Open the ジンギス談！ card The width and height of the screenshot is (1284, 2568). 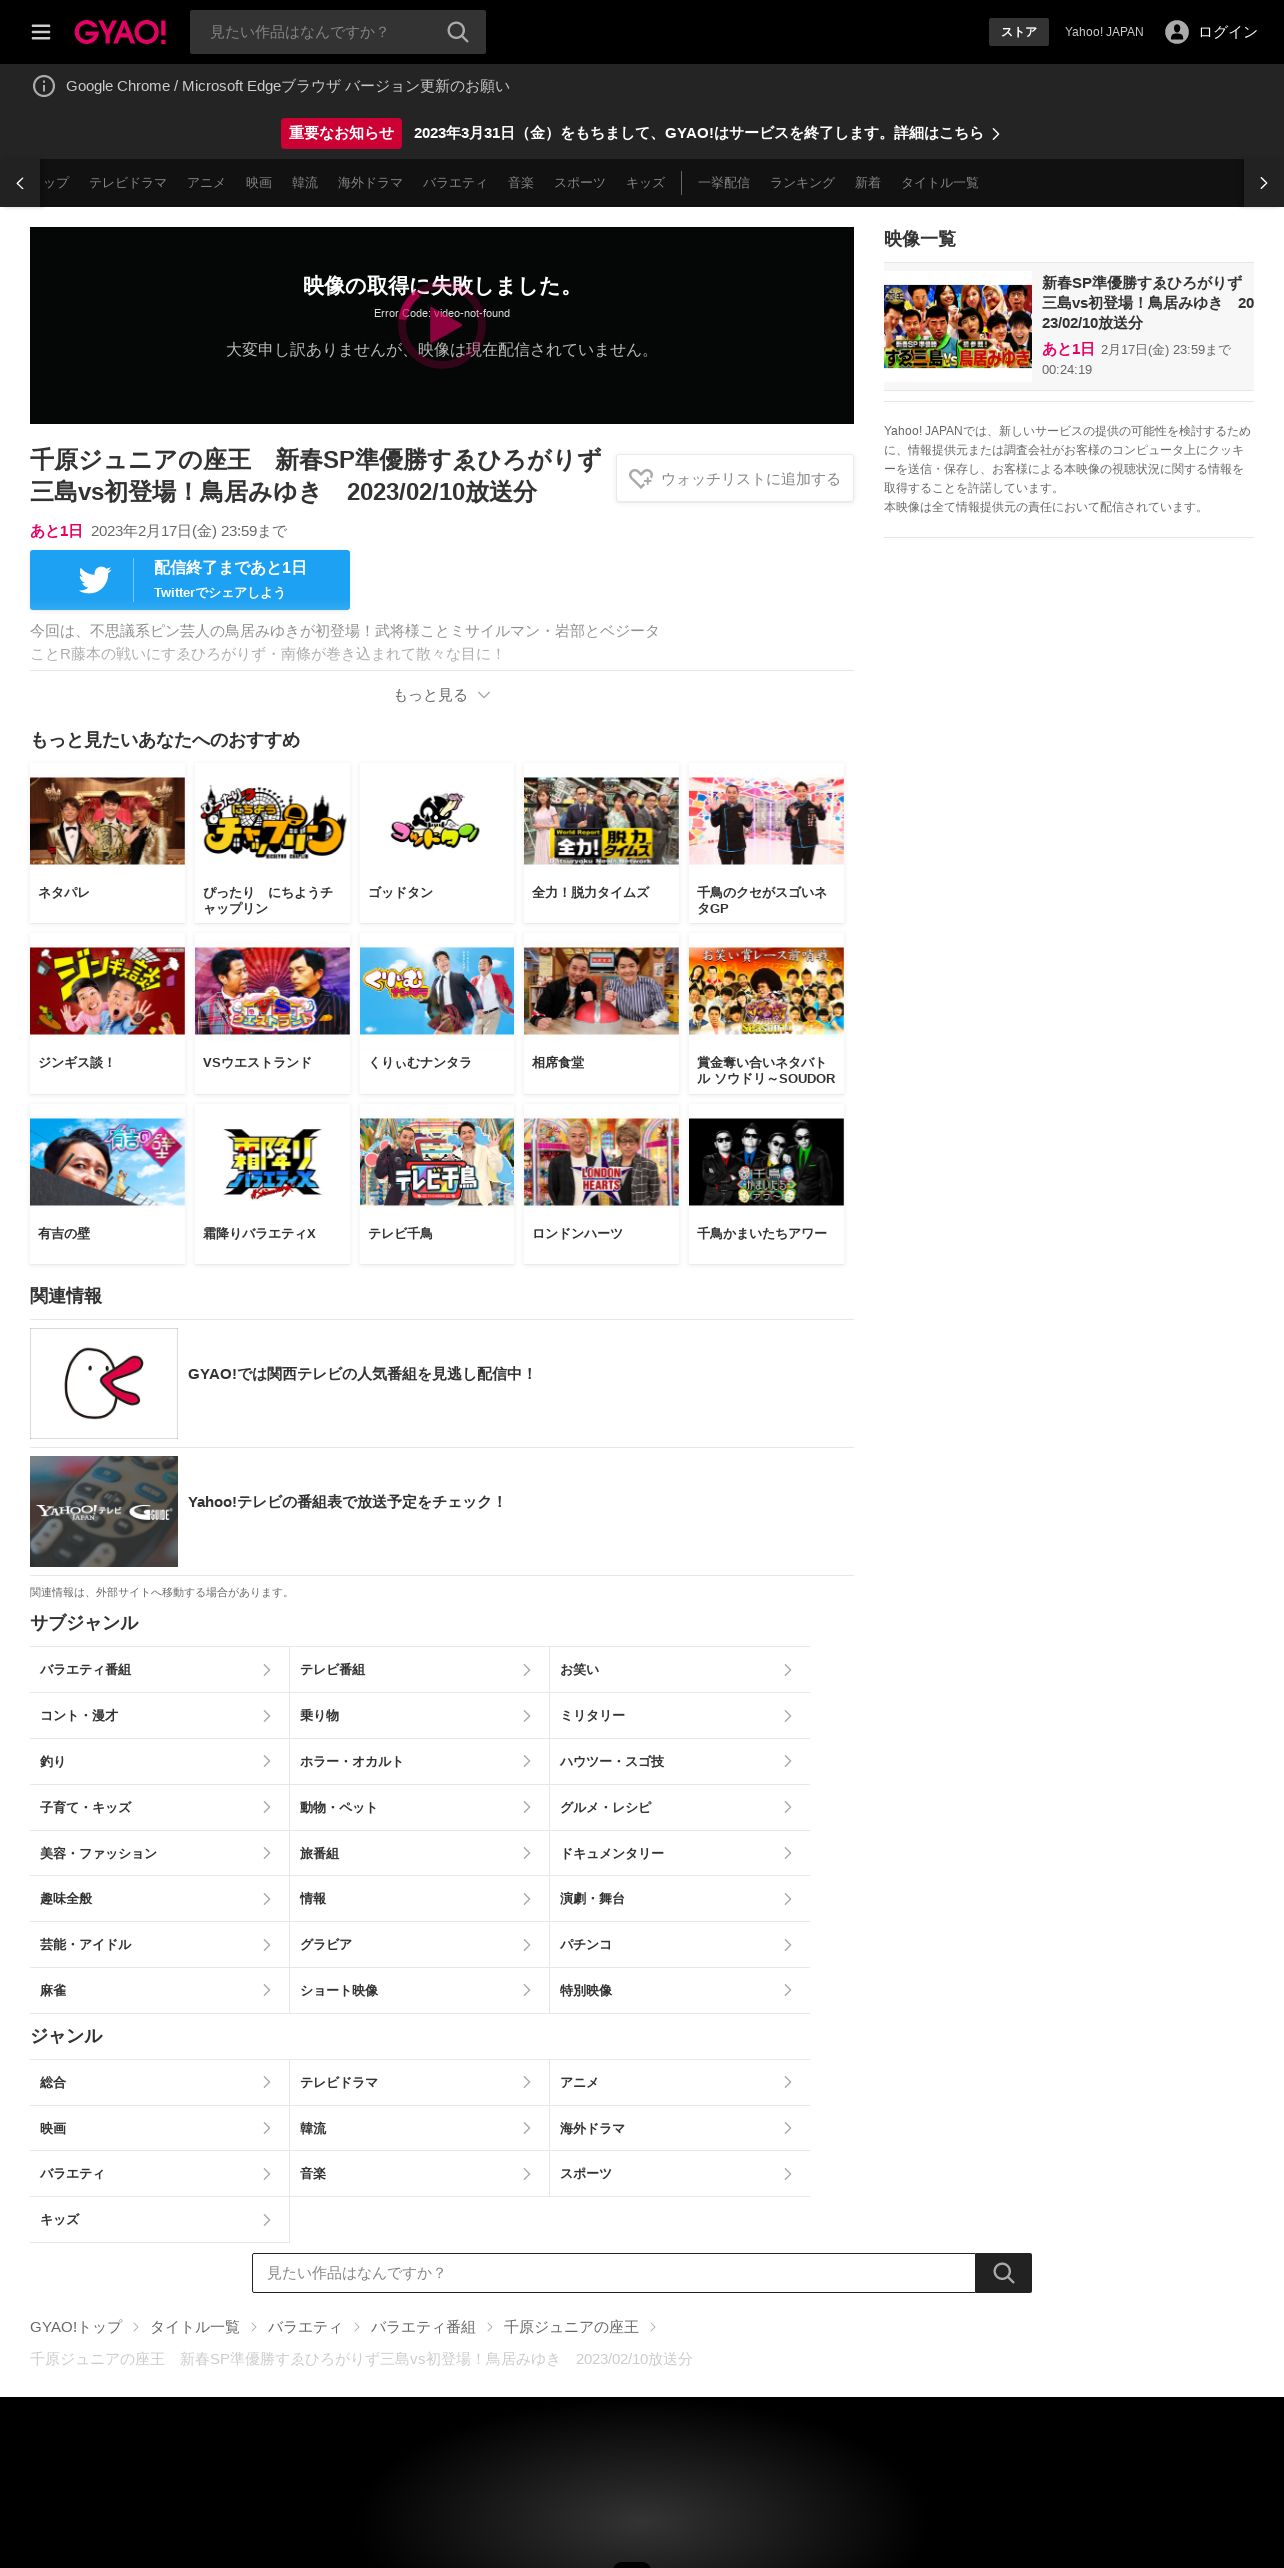pos(108,1014)
